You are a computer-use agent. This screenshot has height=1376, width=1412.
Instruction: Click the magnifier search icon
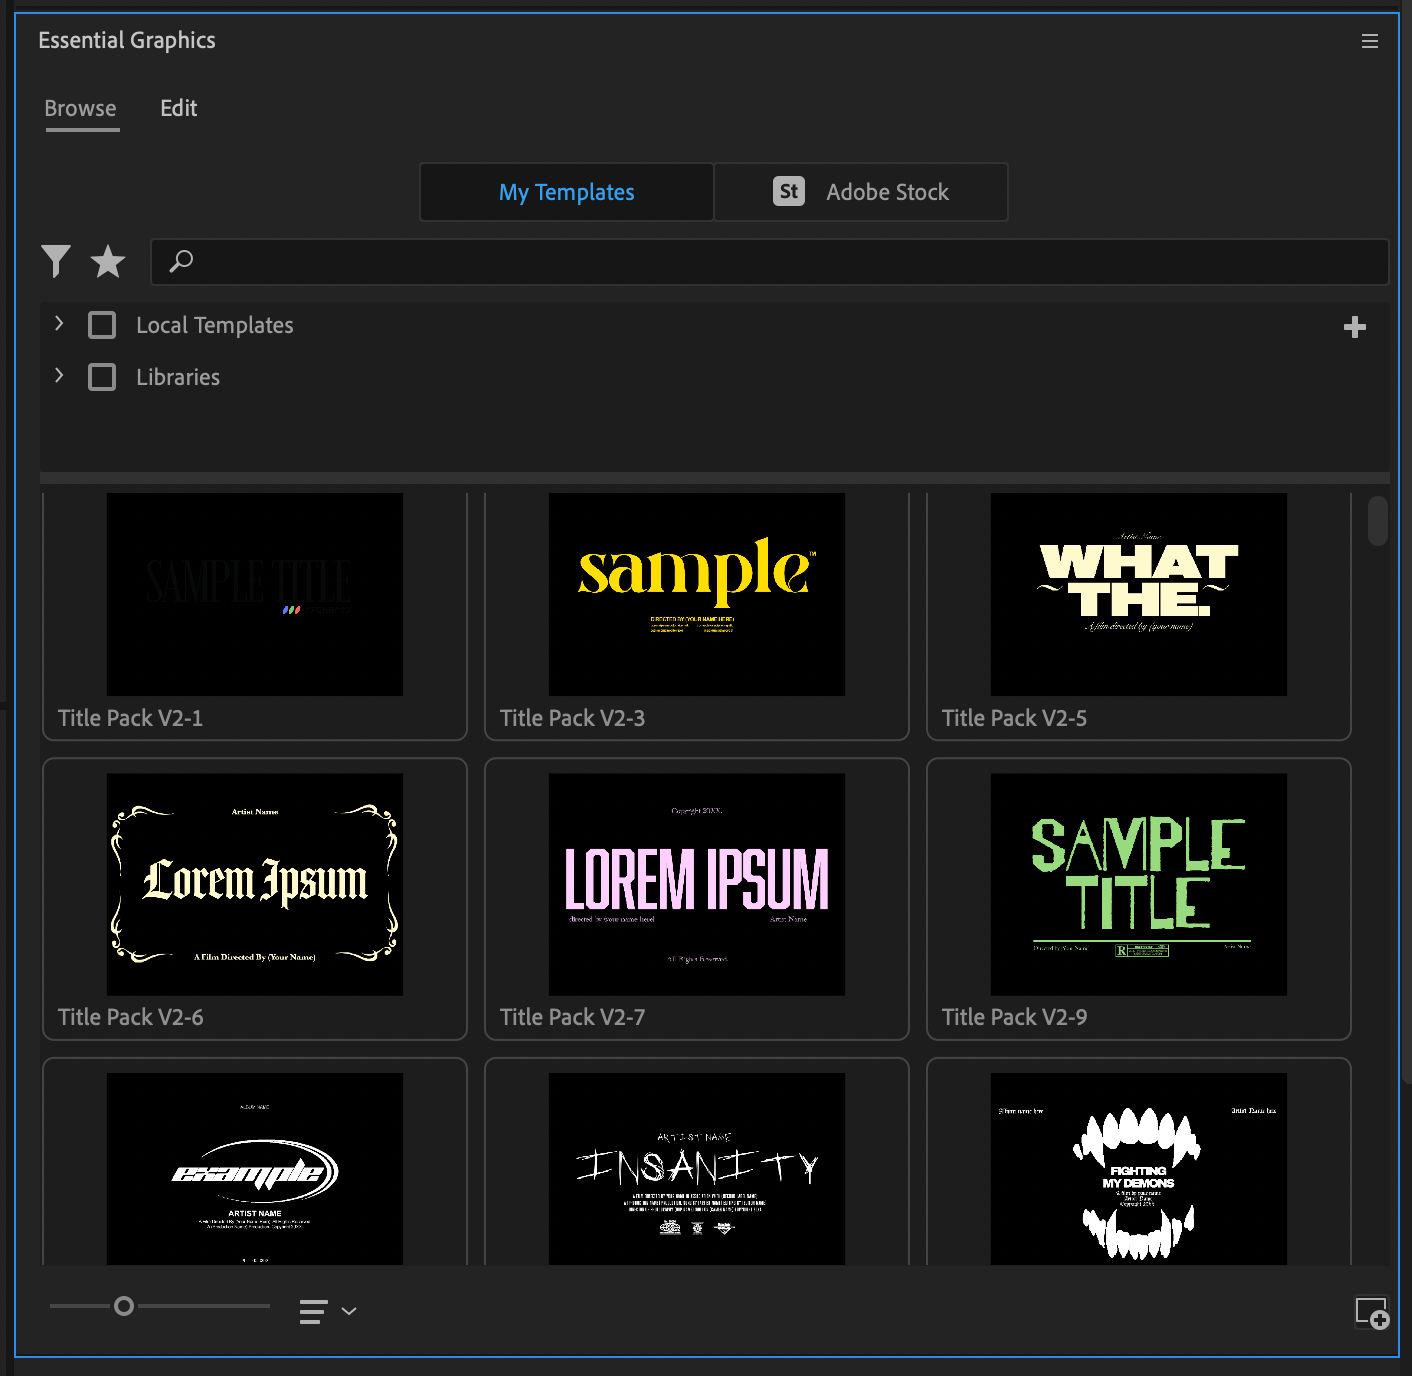tap(181, 261)
